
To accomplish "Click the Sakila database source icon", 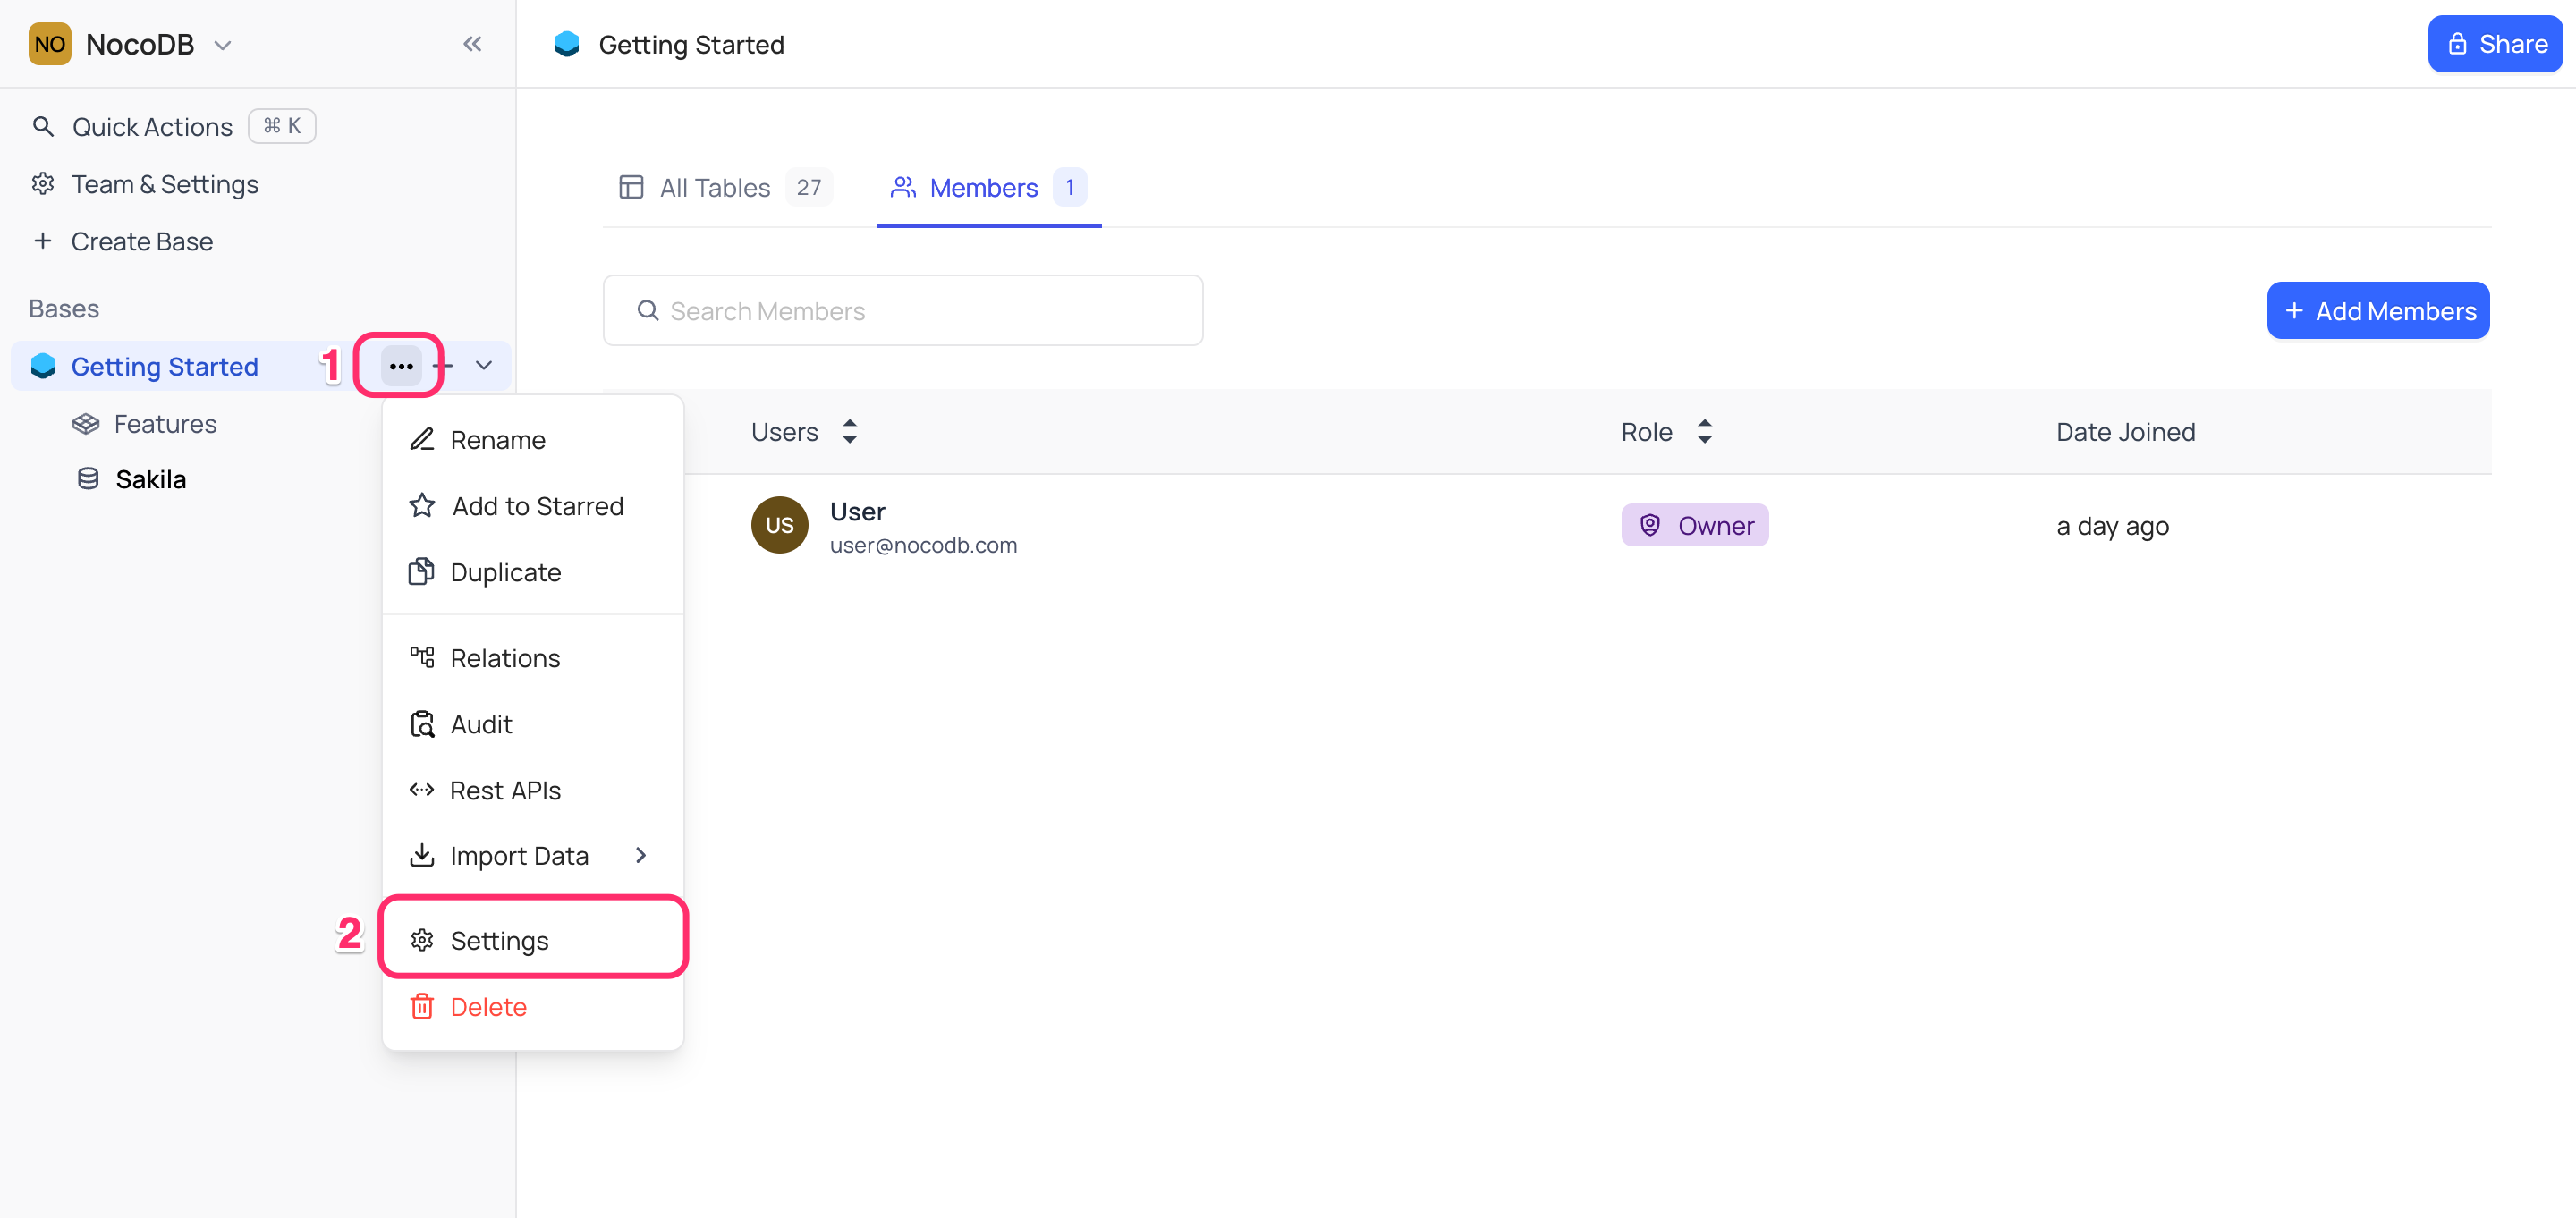I will (x=88, y=479).
